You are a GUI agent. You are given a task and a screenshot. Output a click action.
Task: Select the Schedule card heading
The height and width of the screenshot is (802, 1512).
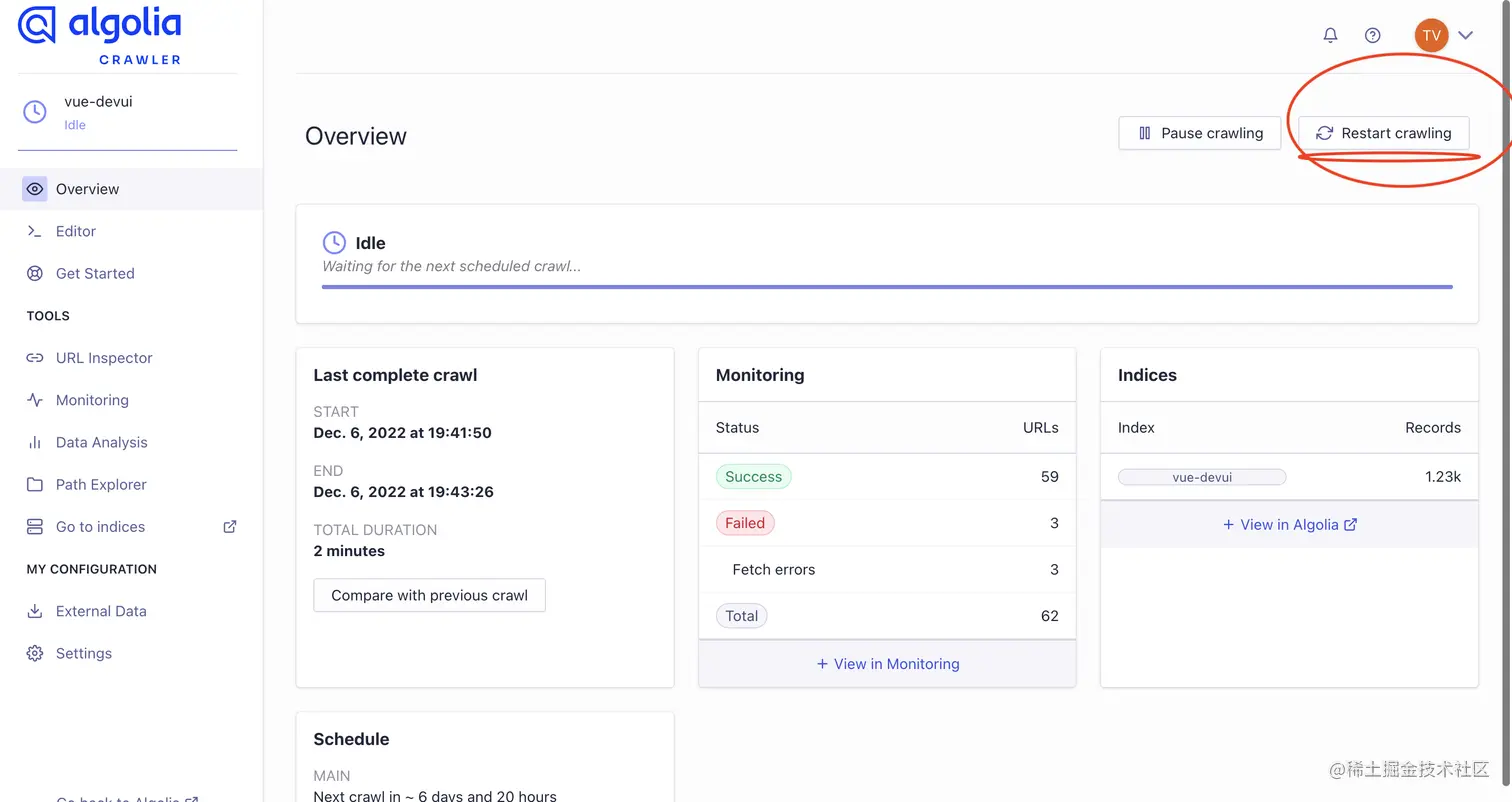tap(351, 739)
